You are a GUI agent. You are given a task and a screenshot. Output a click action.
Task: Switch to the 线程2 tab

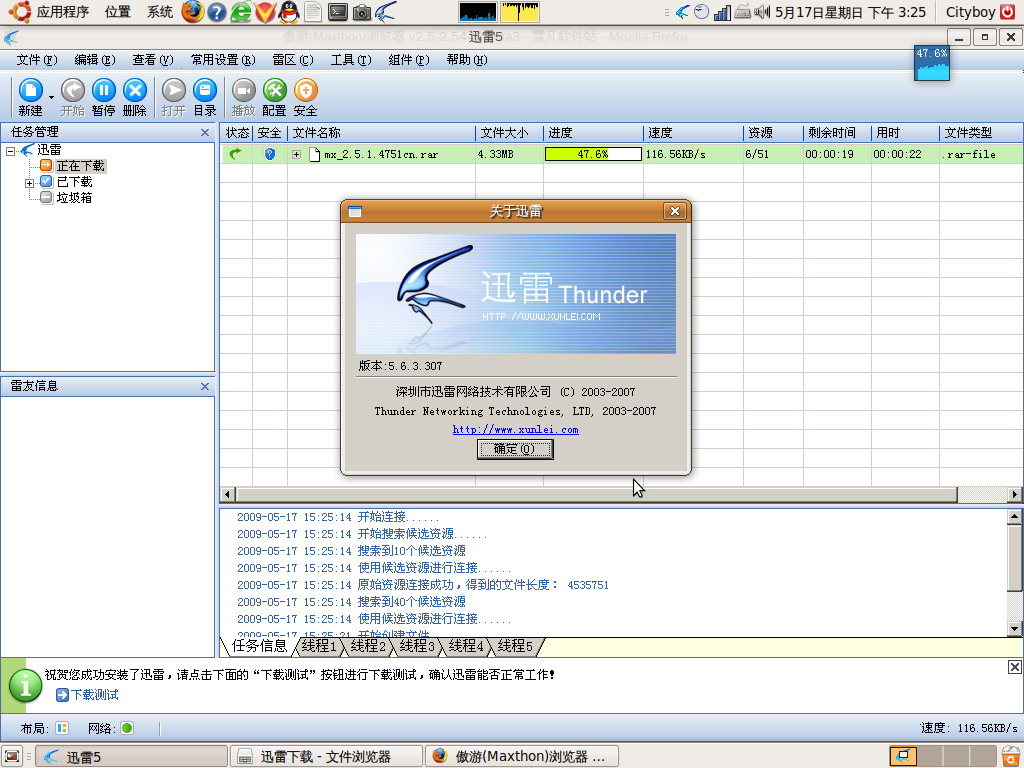[368, 647]
